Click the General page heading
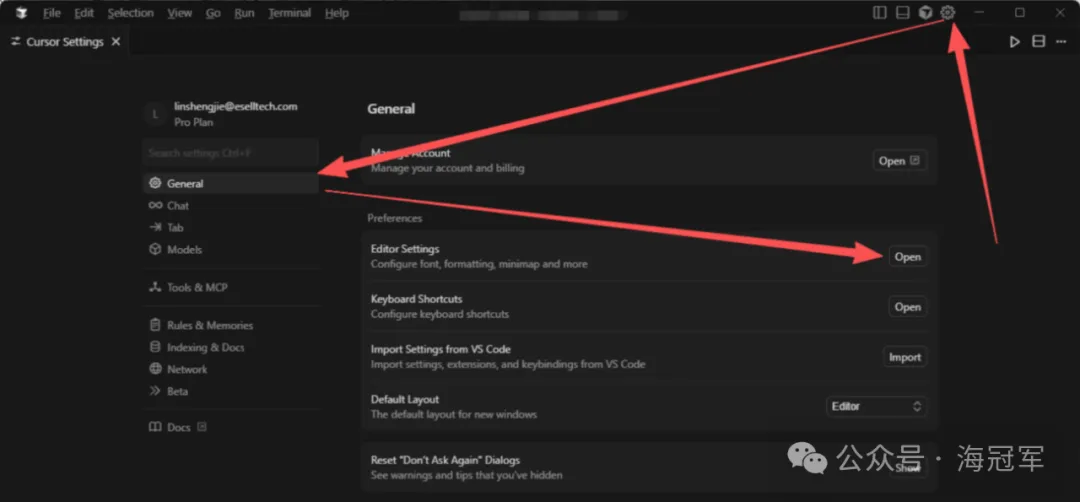This screenshot has height=502, width=1080. [391, 109]
